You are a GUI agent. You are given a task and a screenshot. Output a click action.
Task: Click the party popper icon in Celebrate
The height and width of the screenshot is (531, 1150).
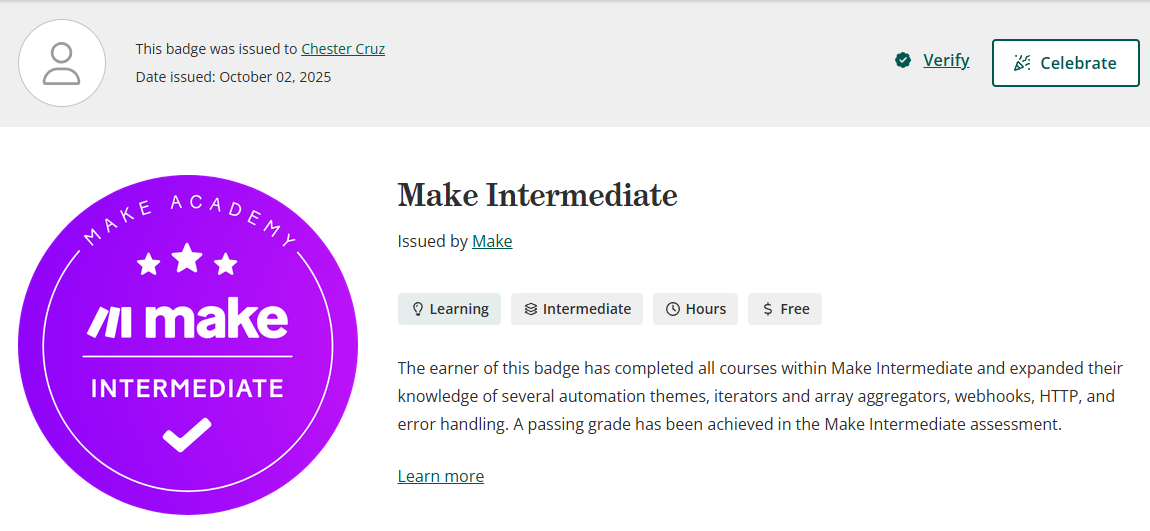point(1022,63)
